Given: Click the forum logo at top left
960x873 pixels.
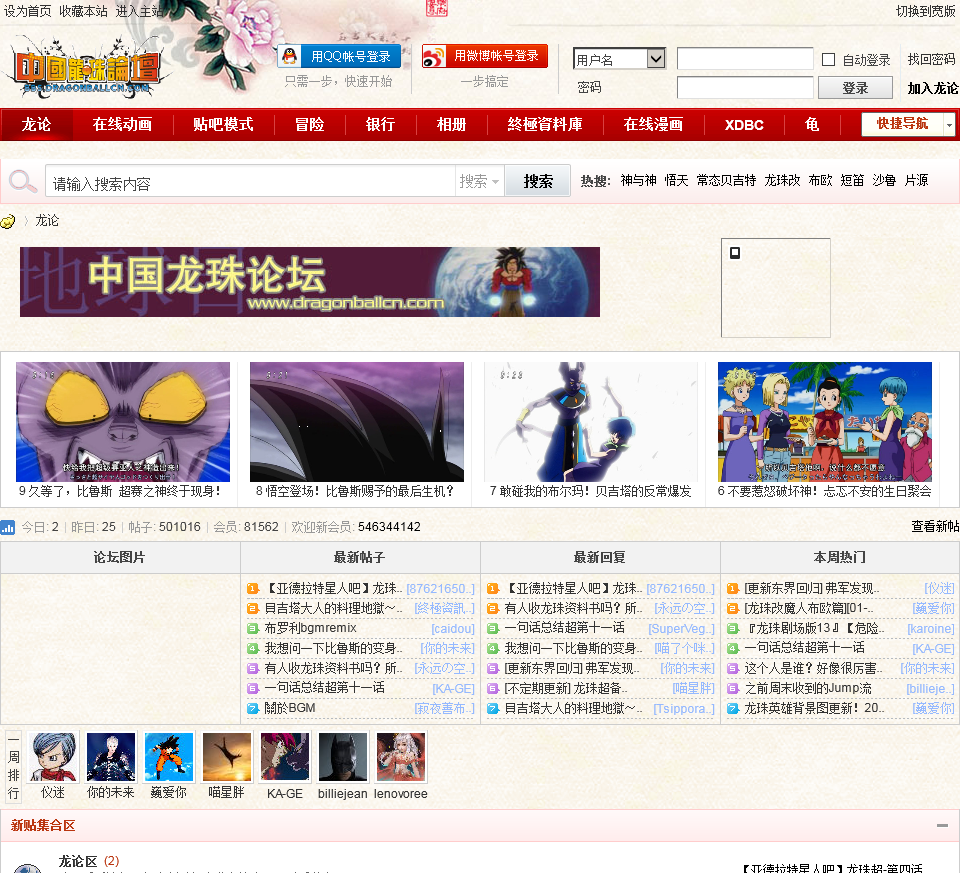Looking at the screenshot, I should coord(86,69).
